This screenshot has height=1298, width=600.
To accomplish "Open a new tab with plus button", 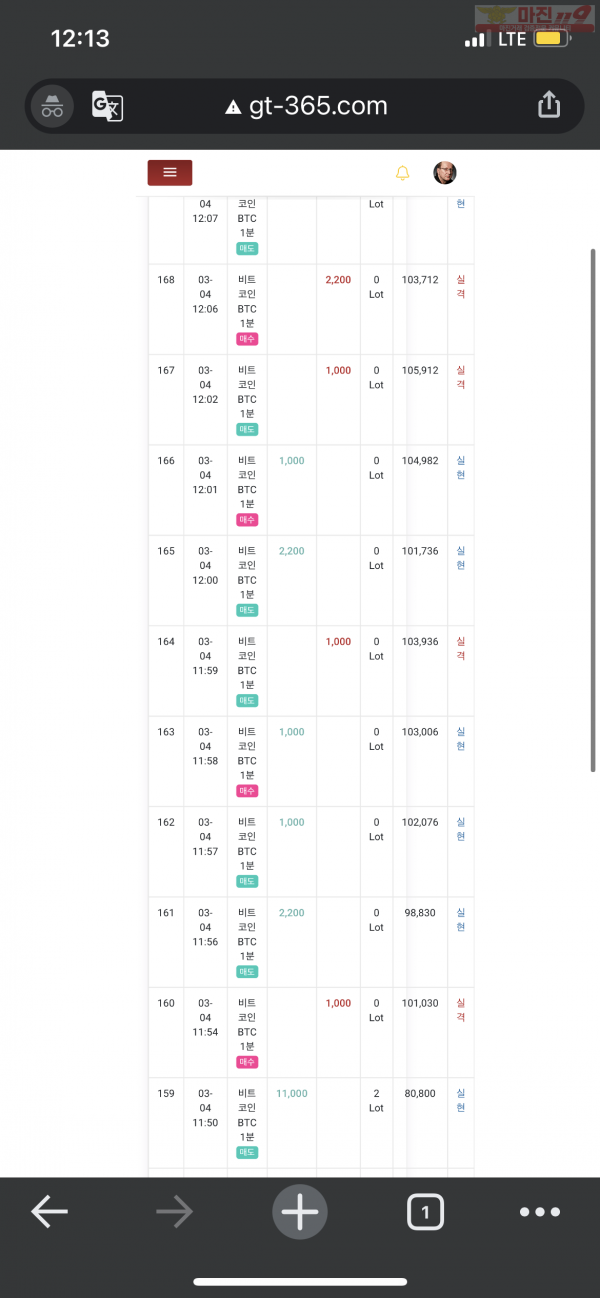I will [x=299, y=1212].
